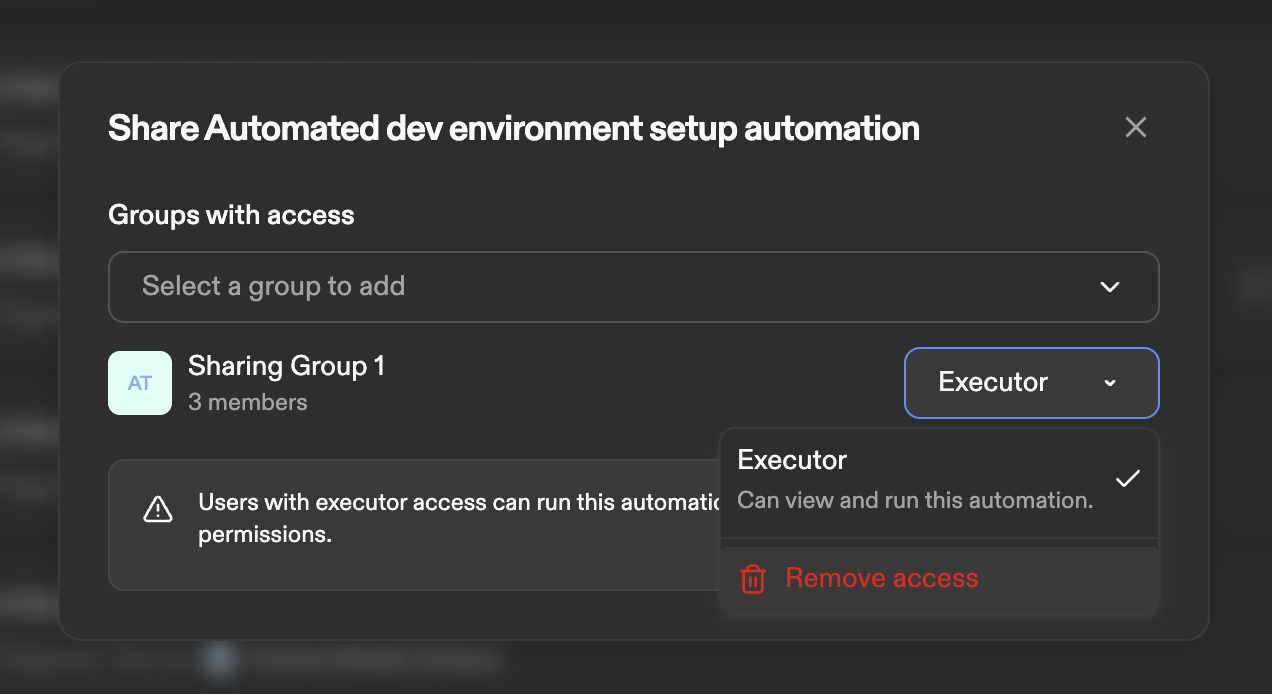1272x694 pixels.
Task: Click the dialog title text
Action: pyautogui.click(x=513, y=128)
